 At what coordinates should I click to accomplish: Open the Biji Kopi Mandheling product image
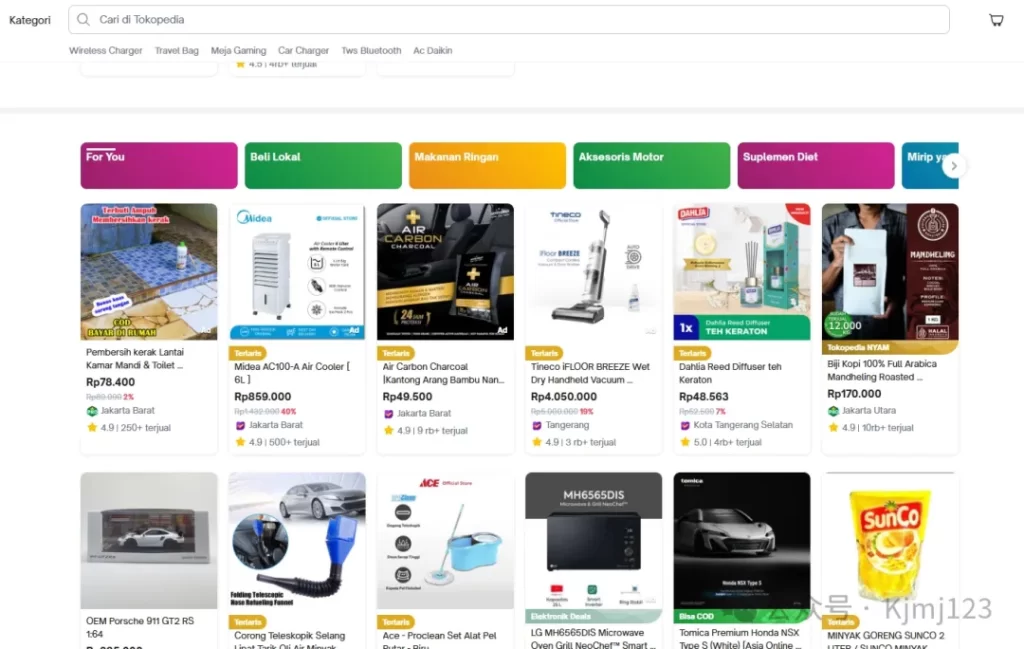coord(890,272)
